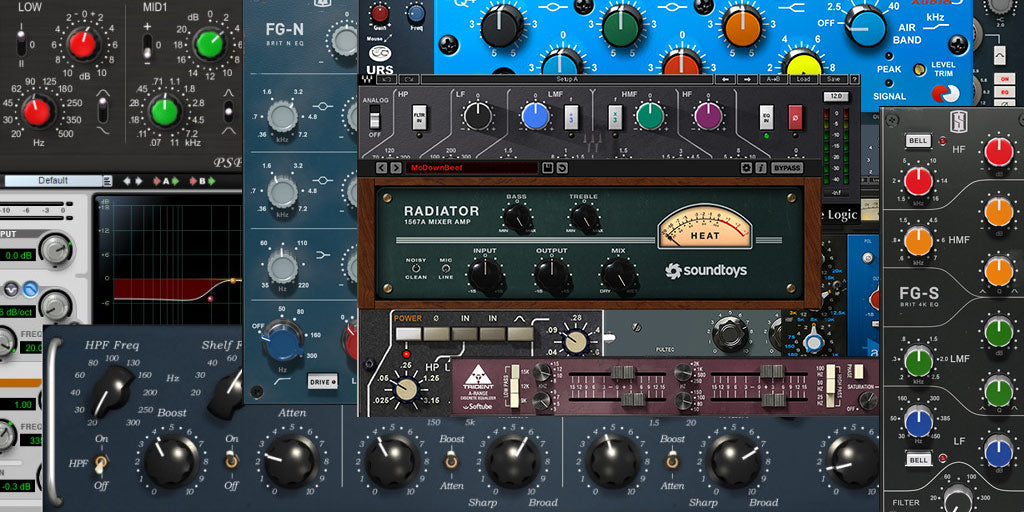Click the AIR BAND knob on the blue EQ
Screen dimensions: 1024x512
(x=866, y=25)
